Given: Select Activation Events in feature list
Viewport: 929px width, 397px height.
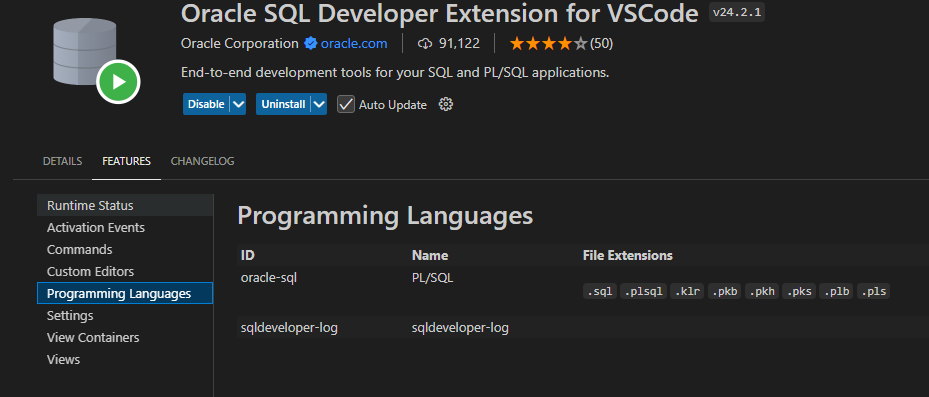Looking at the screenshot, I should point(125,228).
